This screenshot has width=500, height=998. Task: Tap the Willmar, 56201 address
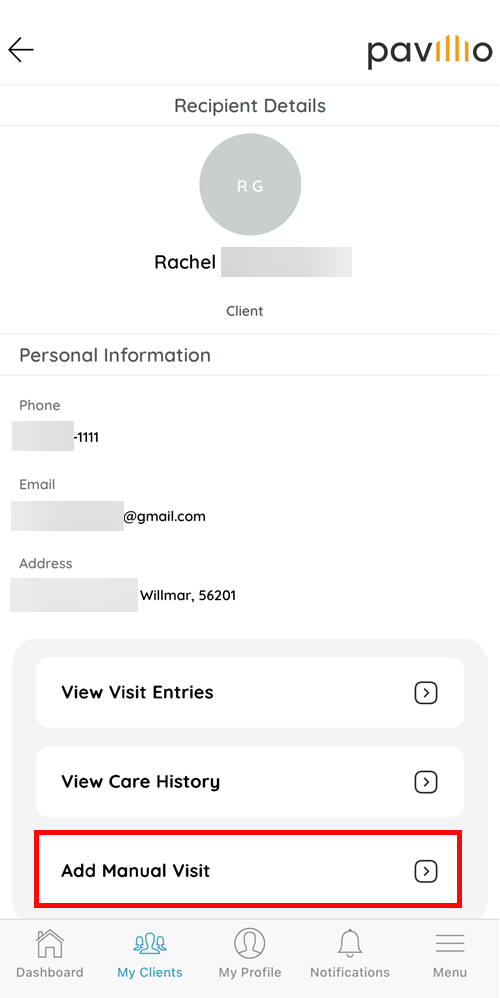pyautogui.click(x=123, y=596)
